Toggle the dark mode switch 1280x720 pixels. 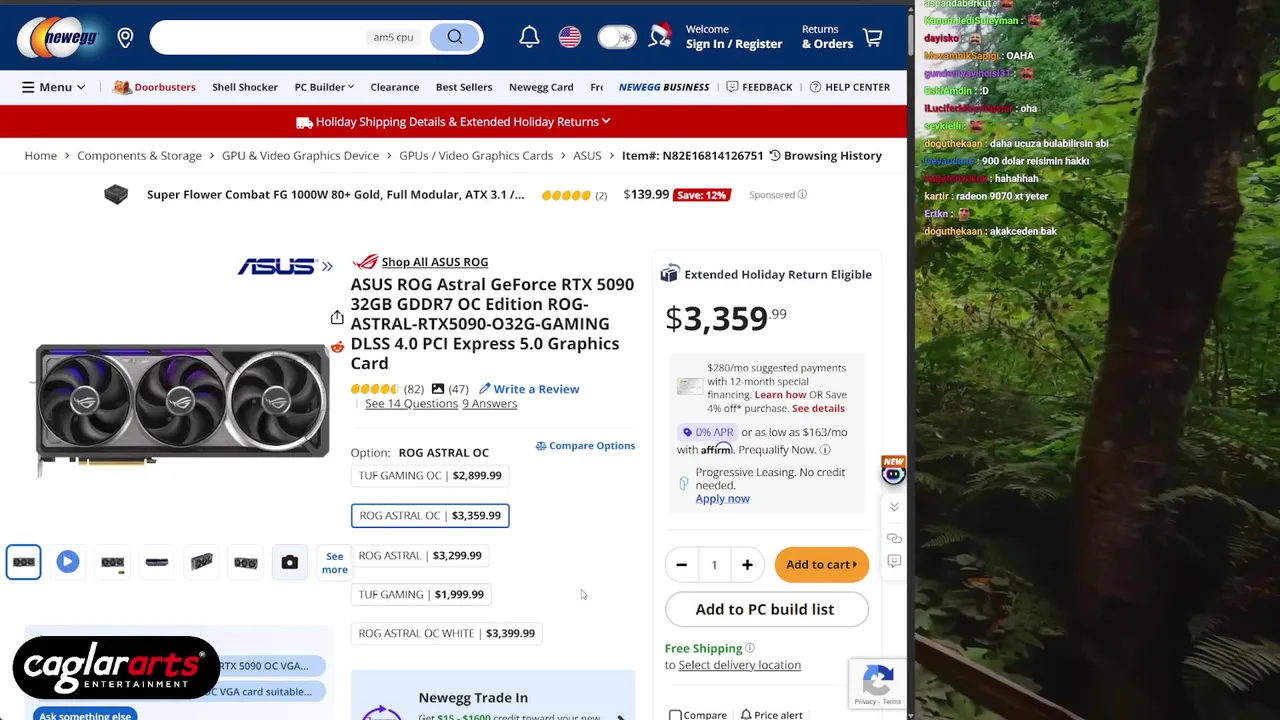[x=616, y=37]
